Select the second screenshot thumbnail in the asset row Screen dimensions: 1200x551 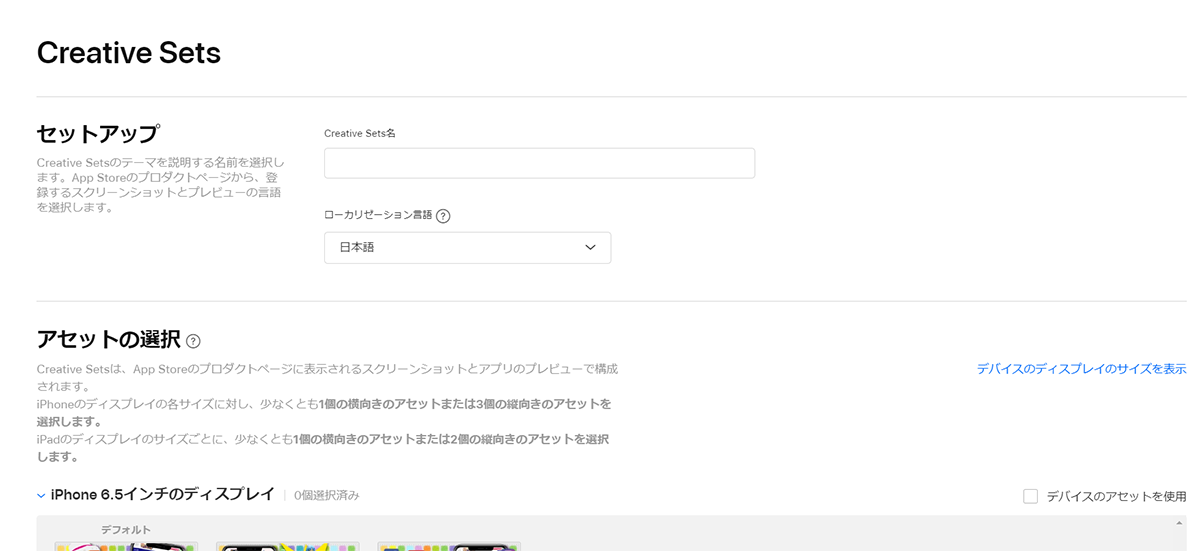[x=288, y=546]
